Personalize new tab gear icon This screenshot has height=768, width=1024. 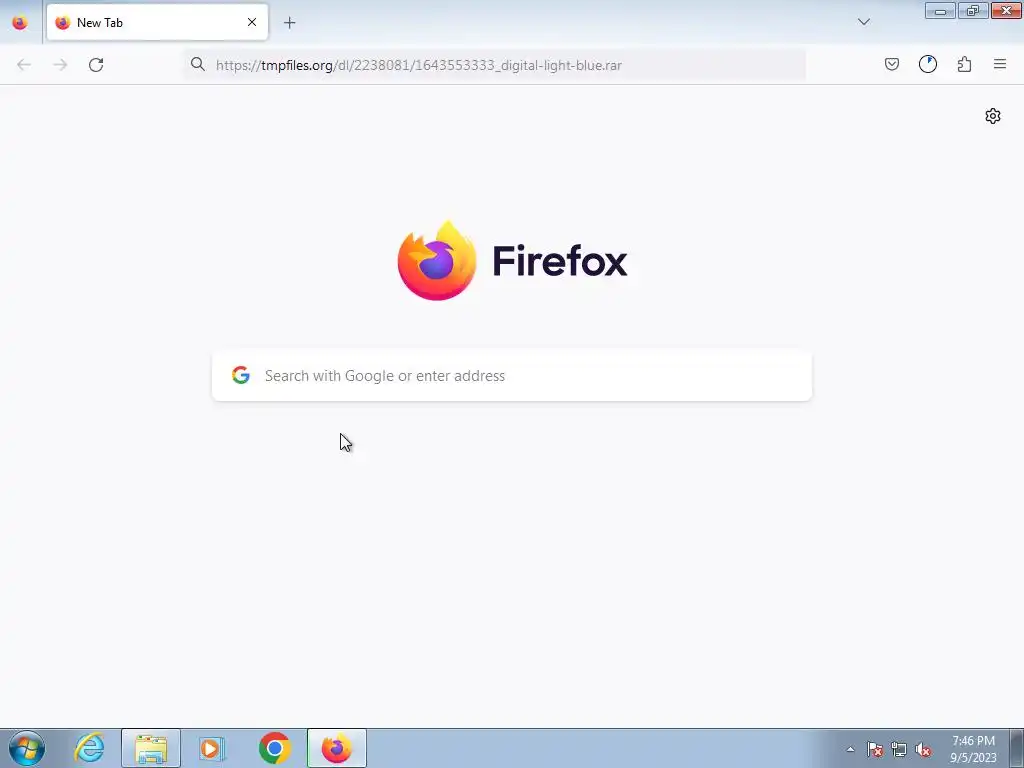pos(993,116)
